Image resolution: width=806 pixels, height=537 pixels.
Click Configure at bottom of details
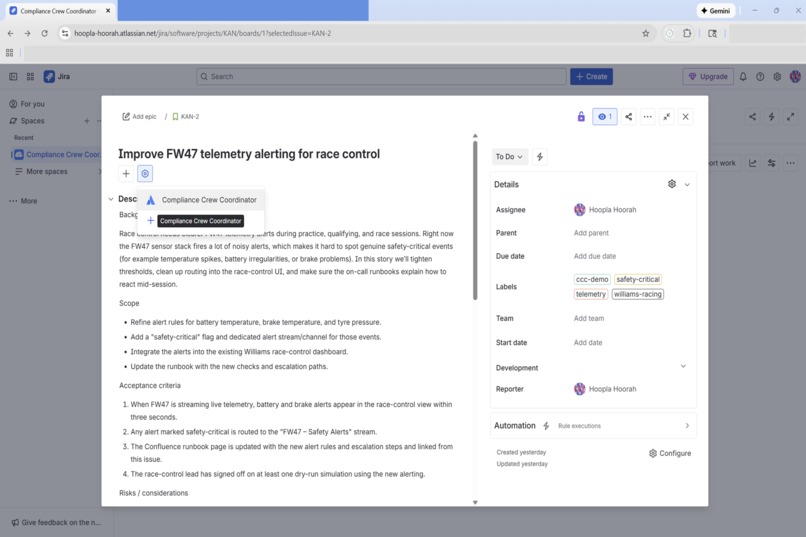(x=670, y=453)
